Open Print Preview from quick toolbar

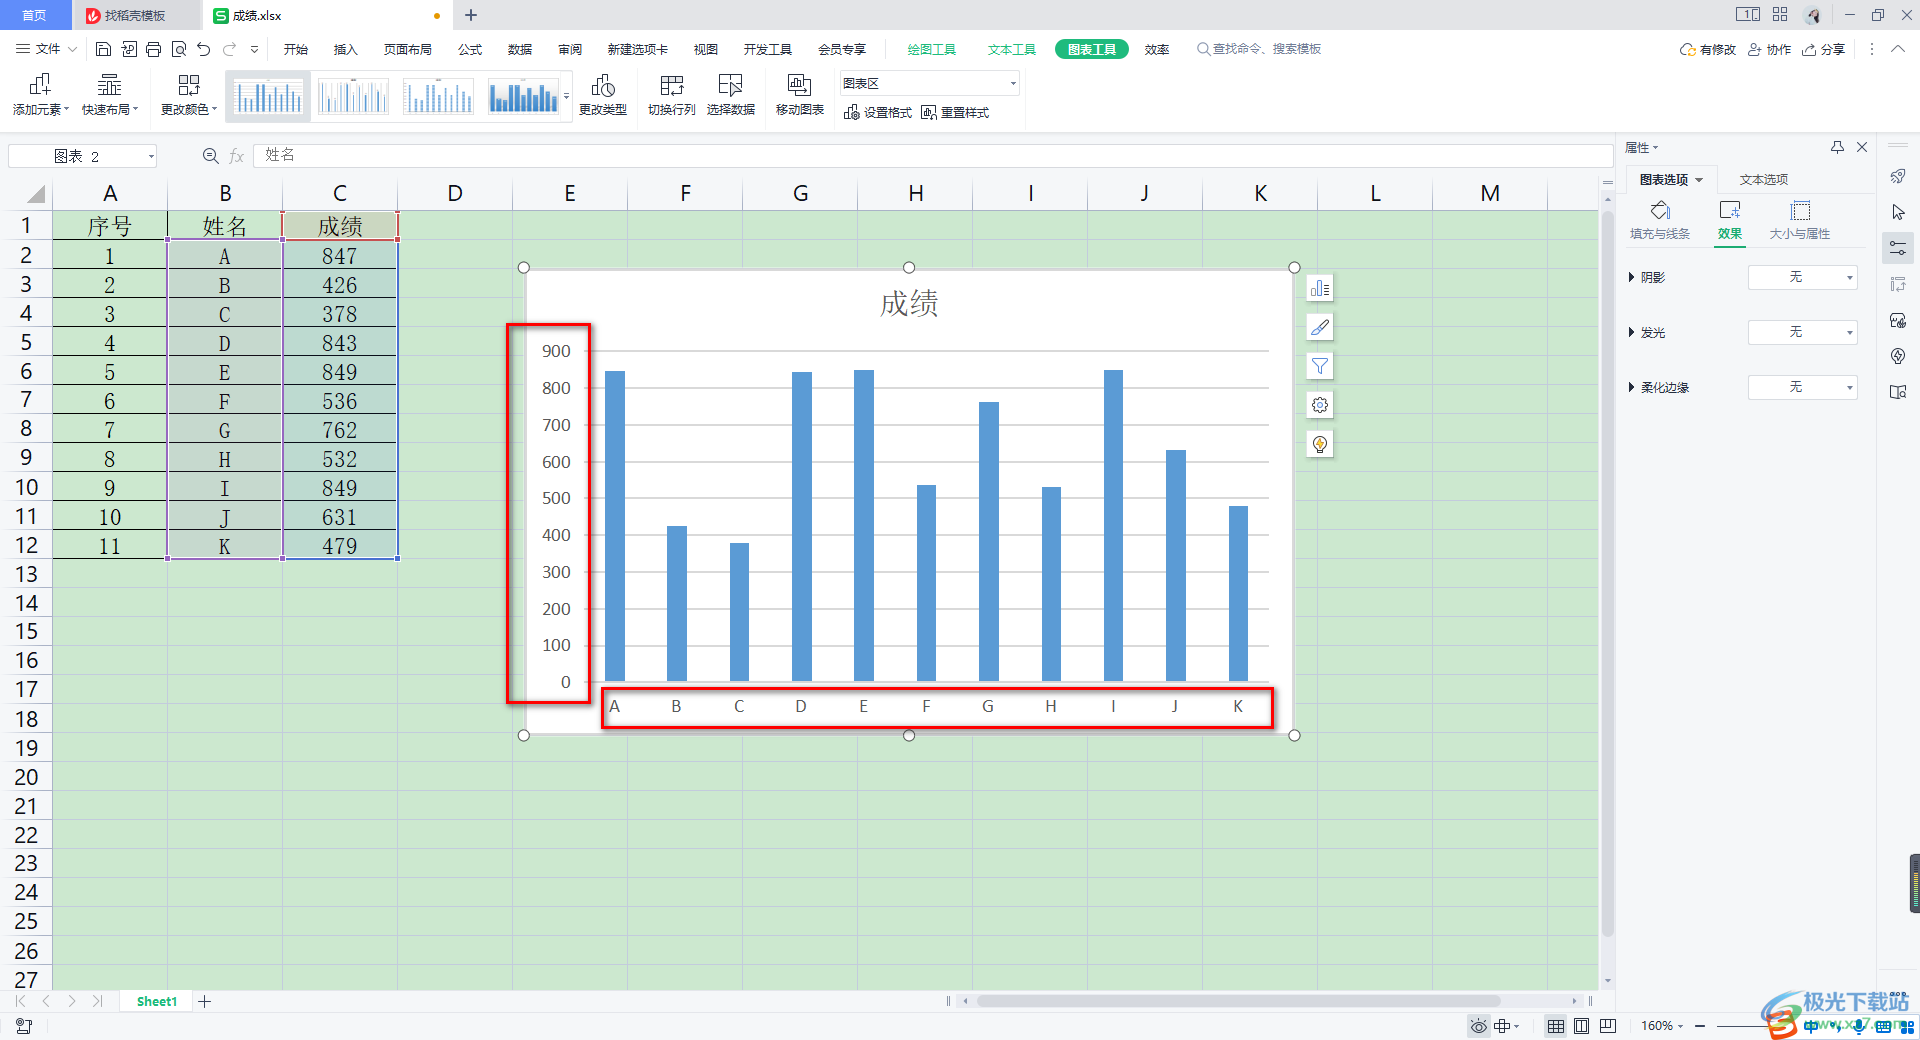(x=179, y=49)
